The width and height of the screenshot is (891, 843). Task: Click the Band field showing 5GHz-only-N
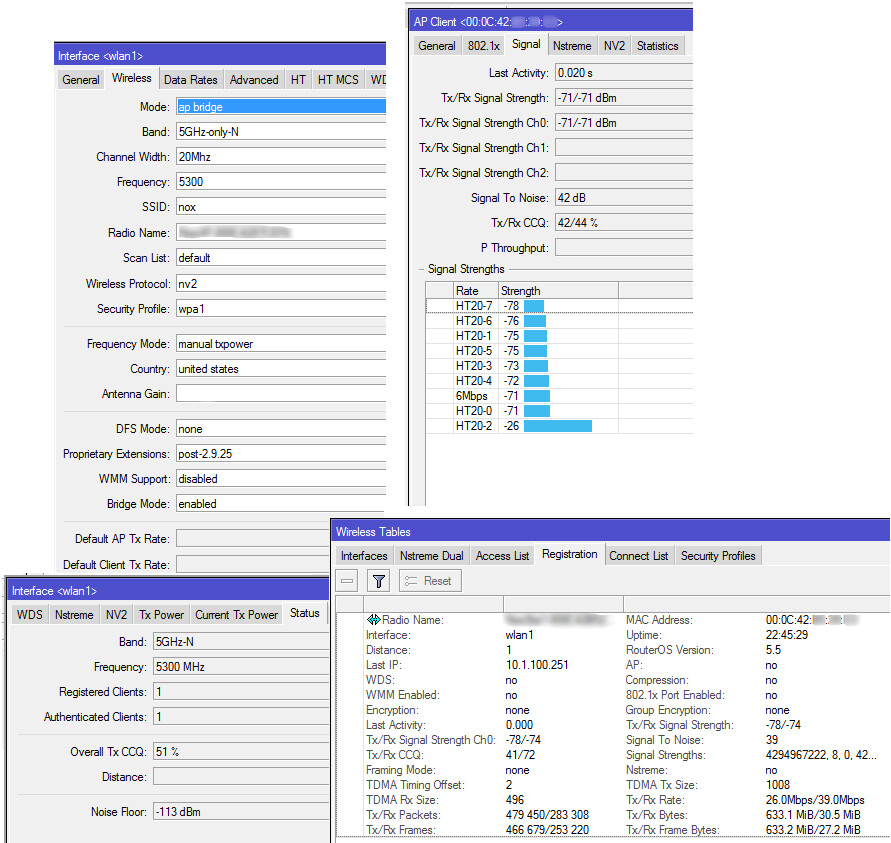pos(281,132)
